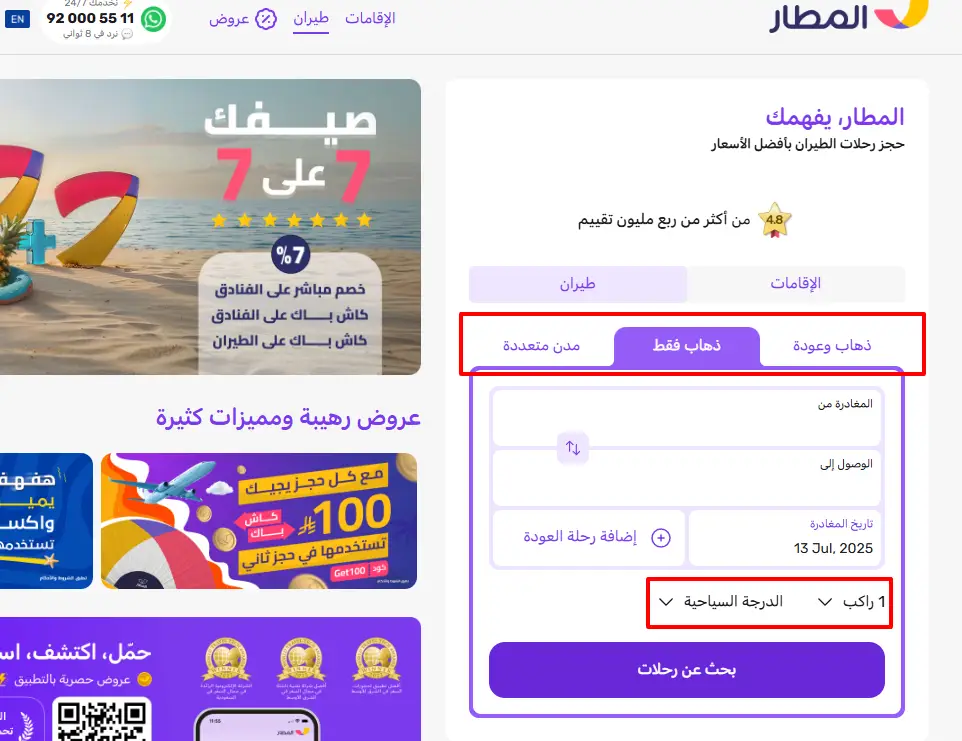Expand the 1 راكب passengers dropdown
This screenshot has height=741, width=962.
click(852, 602)
